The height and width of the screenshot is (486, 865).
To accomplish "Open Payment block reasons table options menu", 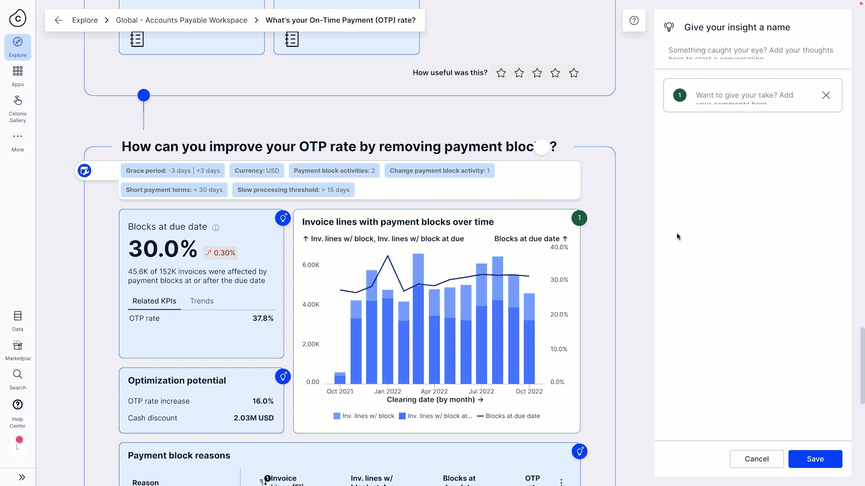I will pos(562,482).
